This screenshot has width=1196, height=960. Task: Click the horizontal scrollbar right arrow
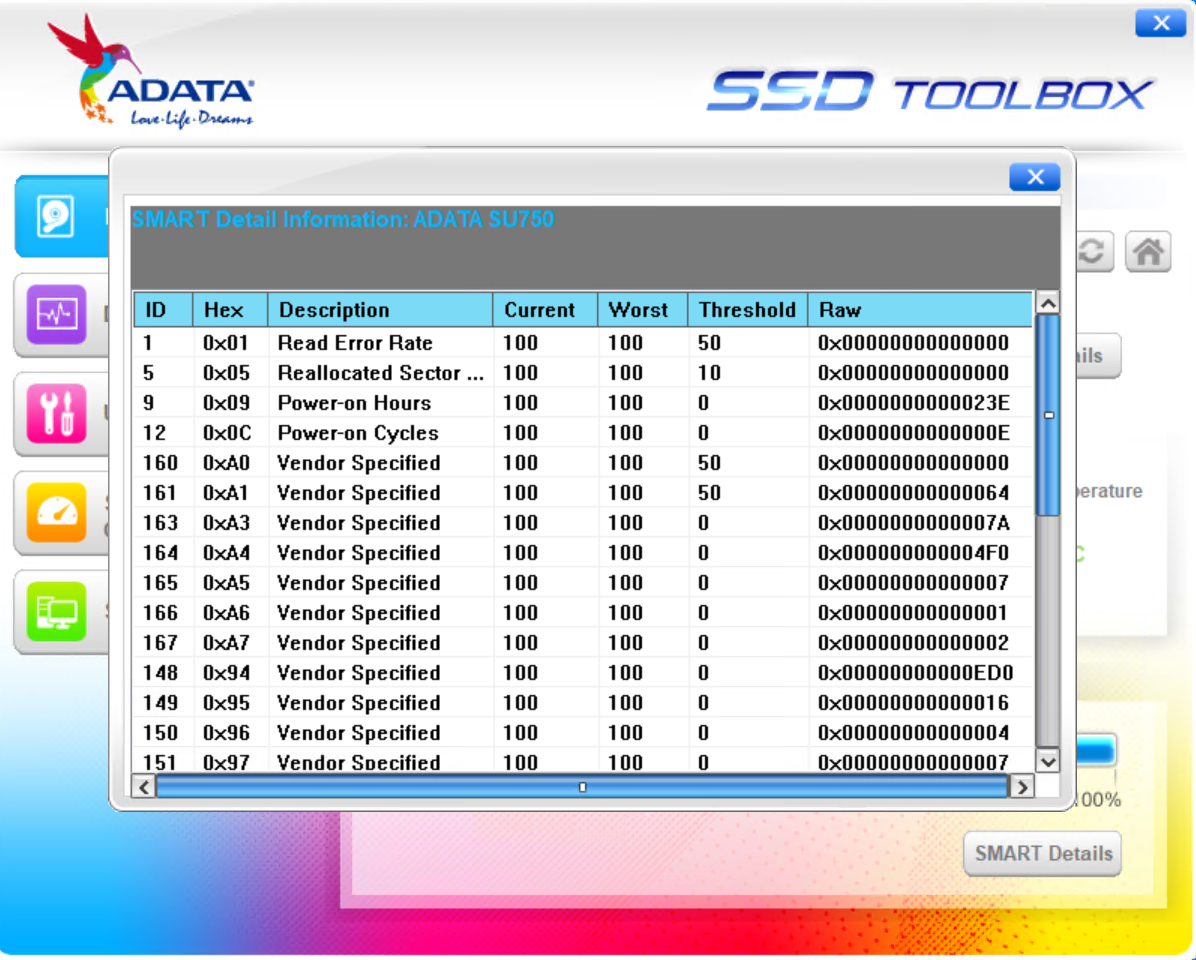click(x=1021, y=787)
